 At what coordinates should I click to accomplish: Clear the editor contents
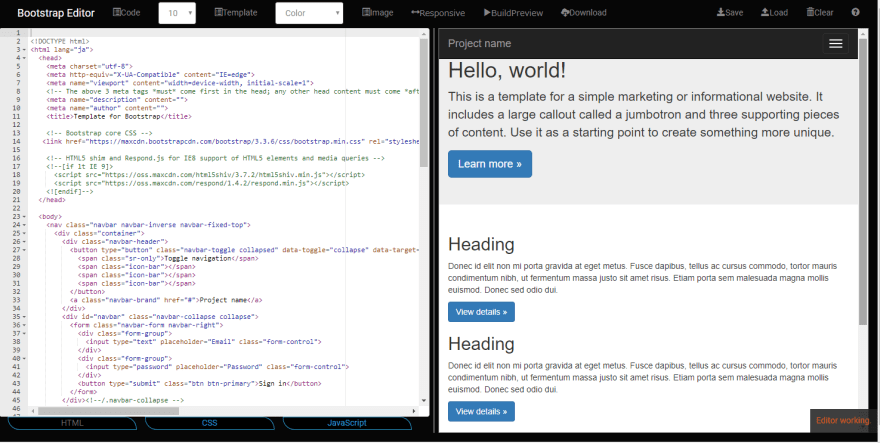coord(820,12)
